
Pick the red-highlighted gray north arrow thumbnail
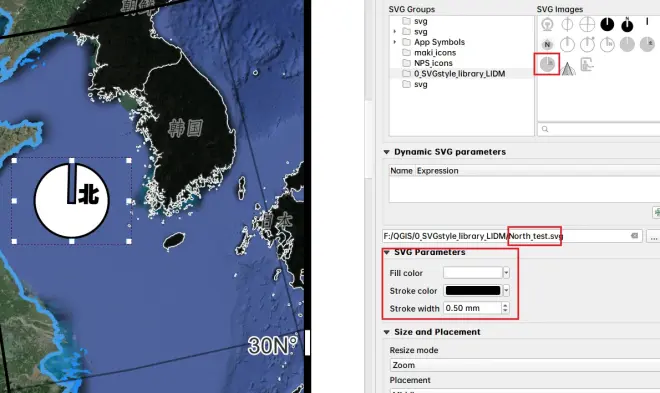(x=547, y=64)
